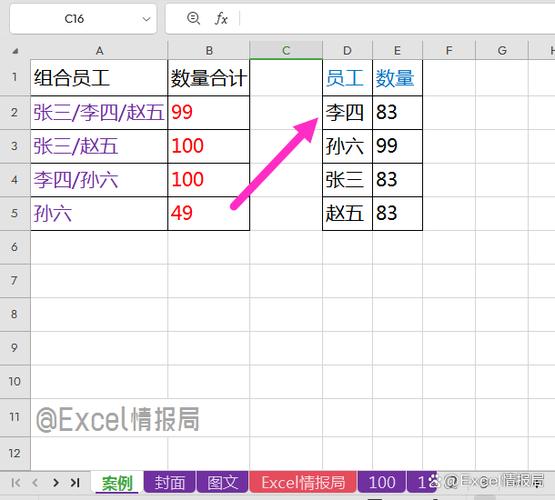
Task: Select row 6 header
Action: click(15, 247)
